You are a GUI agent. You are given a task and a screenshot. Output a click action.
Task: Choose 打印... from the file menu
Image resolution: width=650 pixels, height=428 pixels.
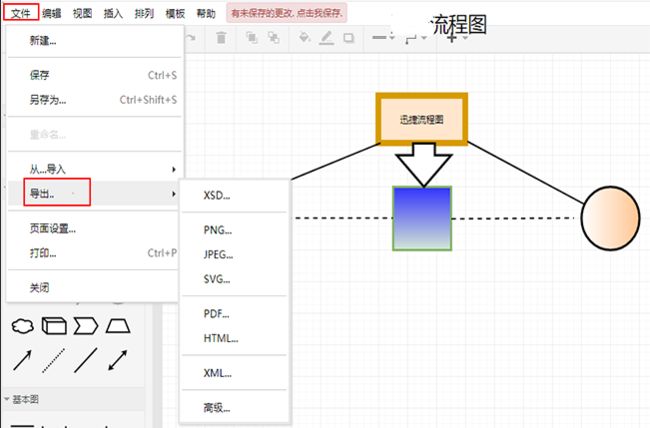coord(95,253)
